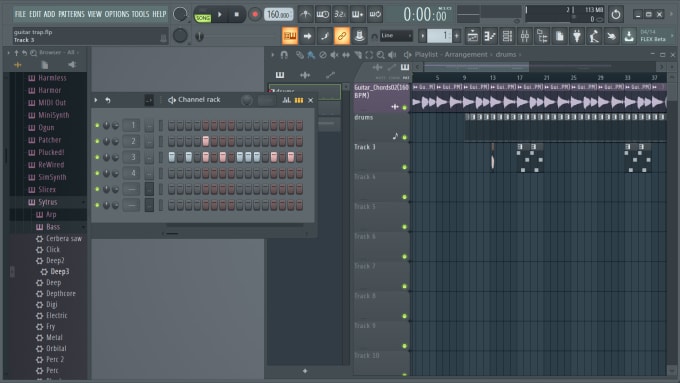Open the mixer icon in toolbar
Screen dimensions: 680x383
coord(525,36)
